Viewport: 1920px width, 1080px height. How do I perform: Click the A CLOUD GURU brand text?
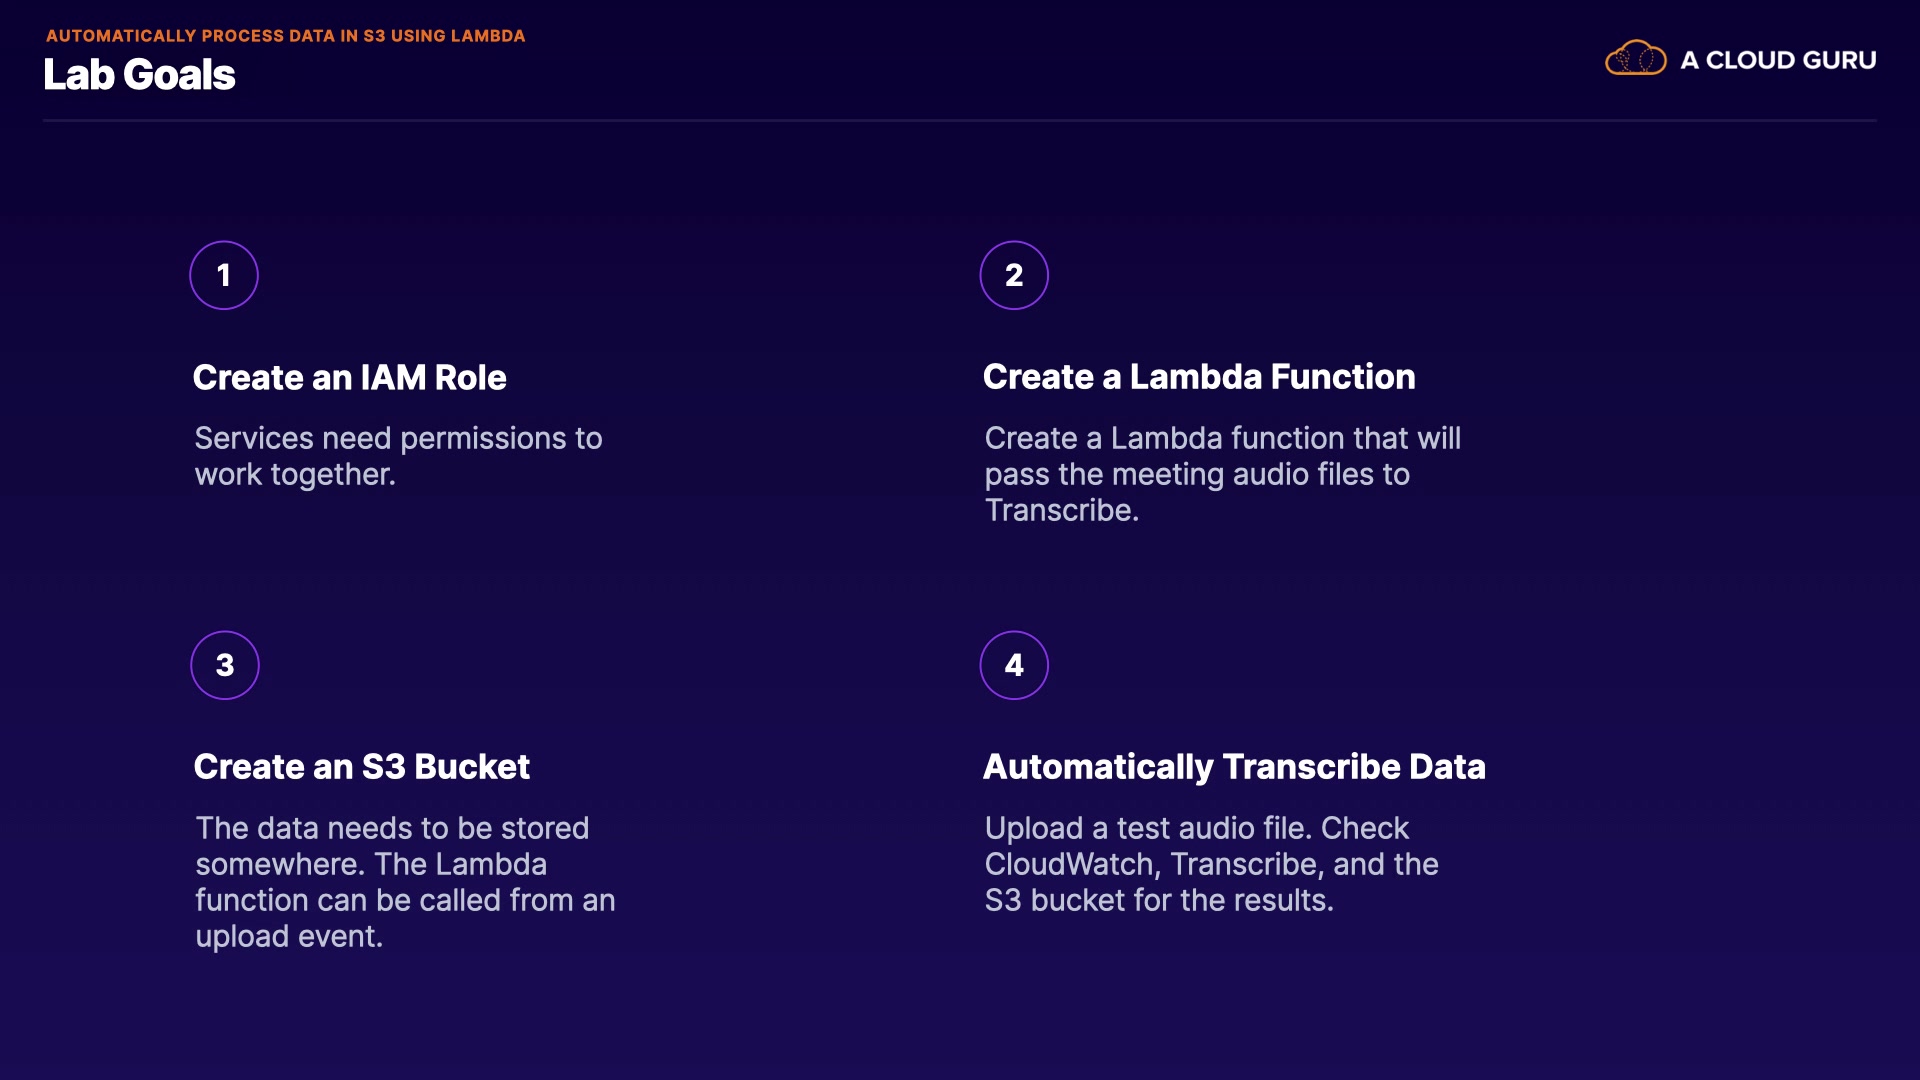[x=1778, y=60]
